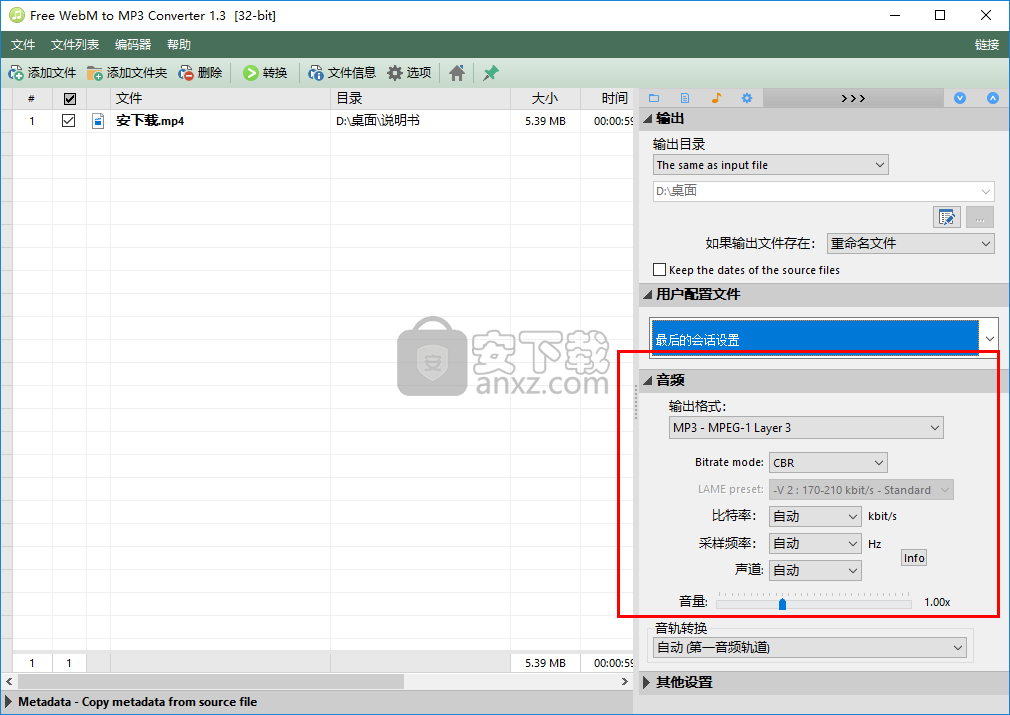1010x715 pixels.
Task: Switch to the folder output tab icon
Action: (x=654, y=98)
